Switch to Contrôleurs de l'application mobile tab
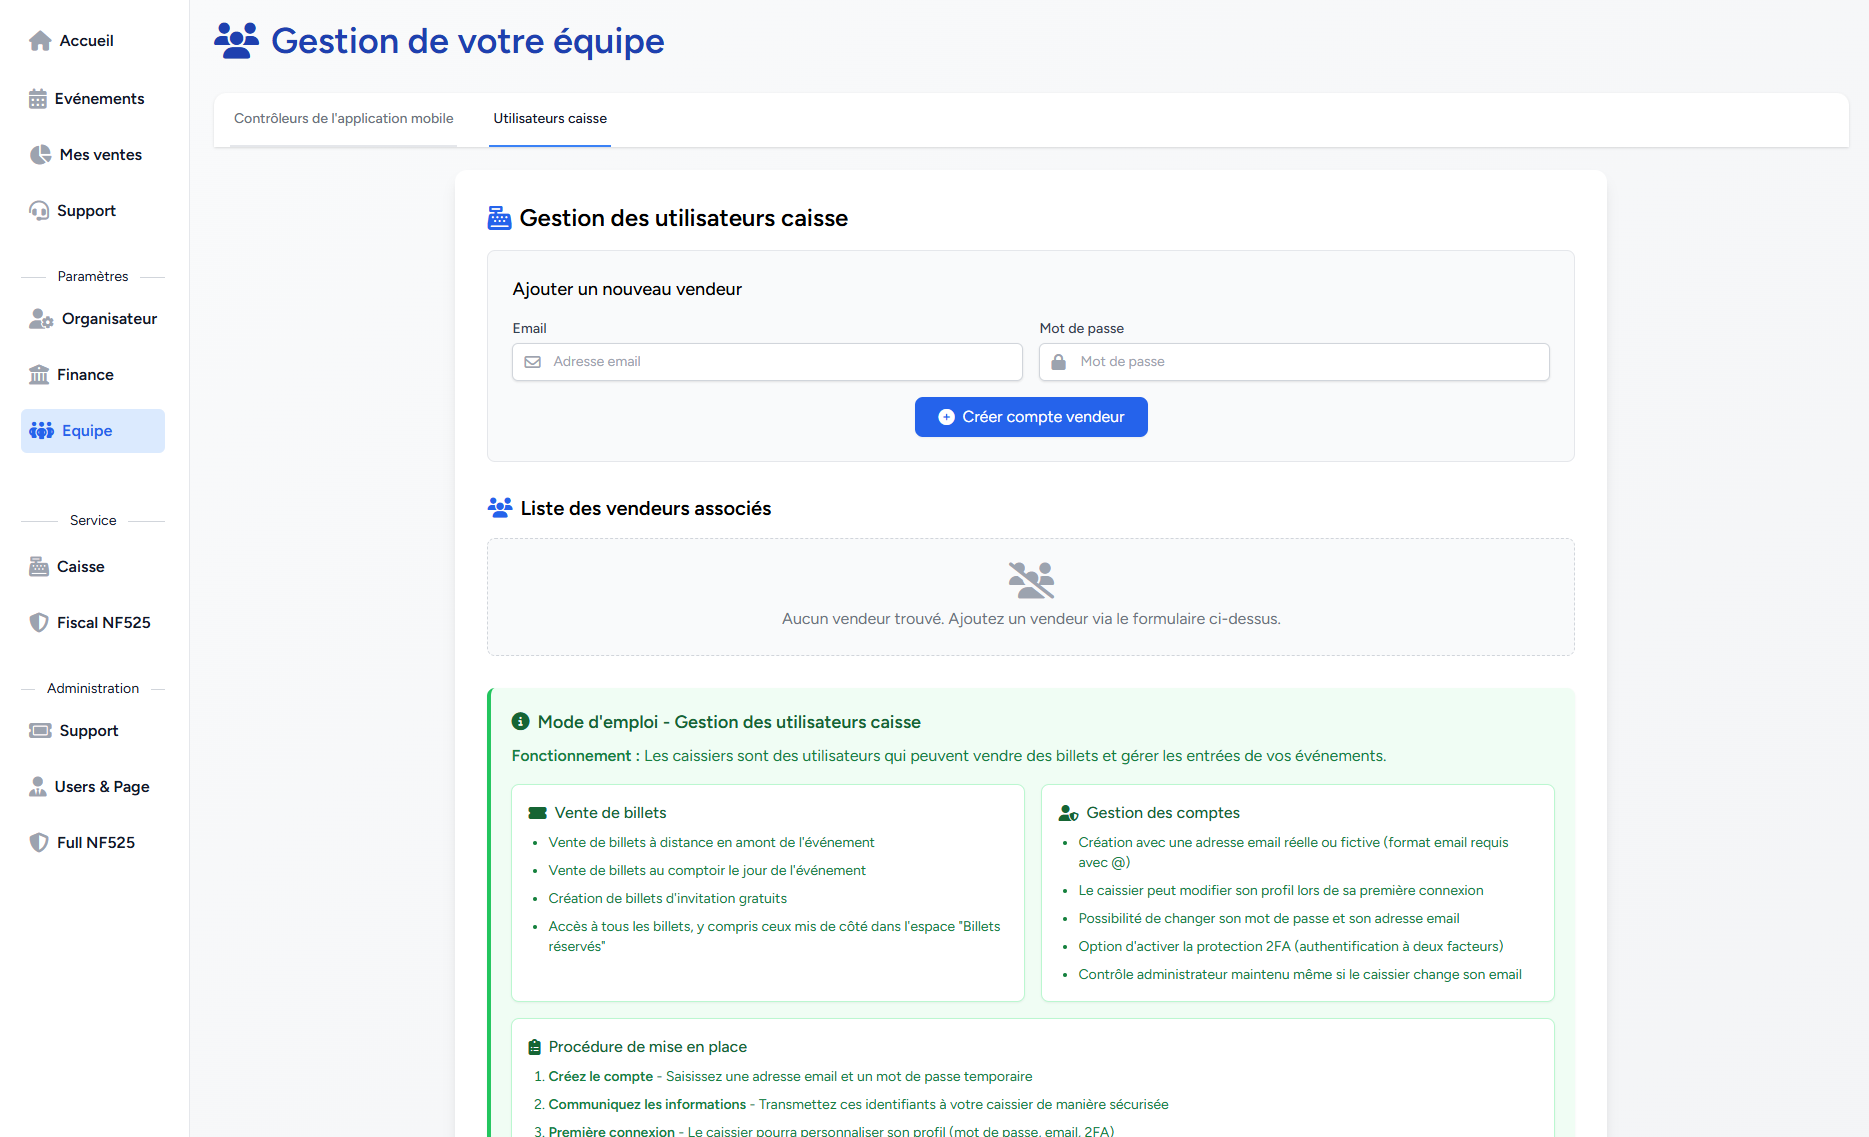Screen dimensions: 1869x1137 tap(344, 119)
